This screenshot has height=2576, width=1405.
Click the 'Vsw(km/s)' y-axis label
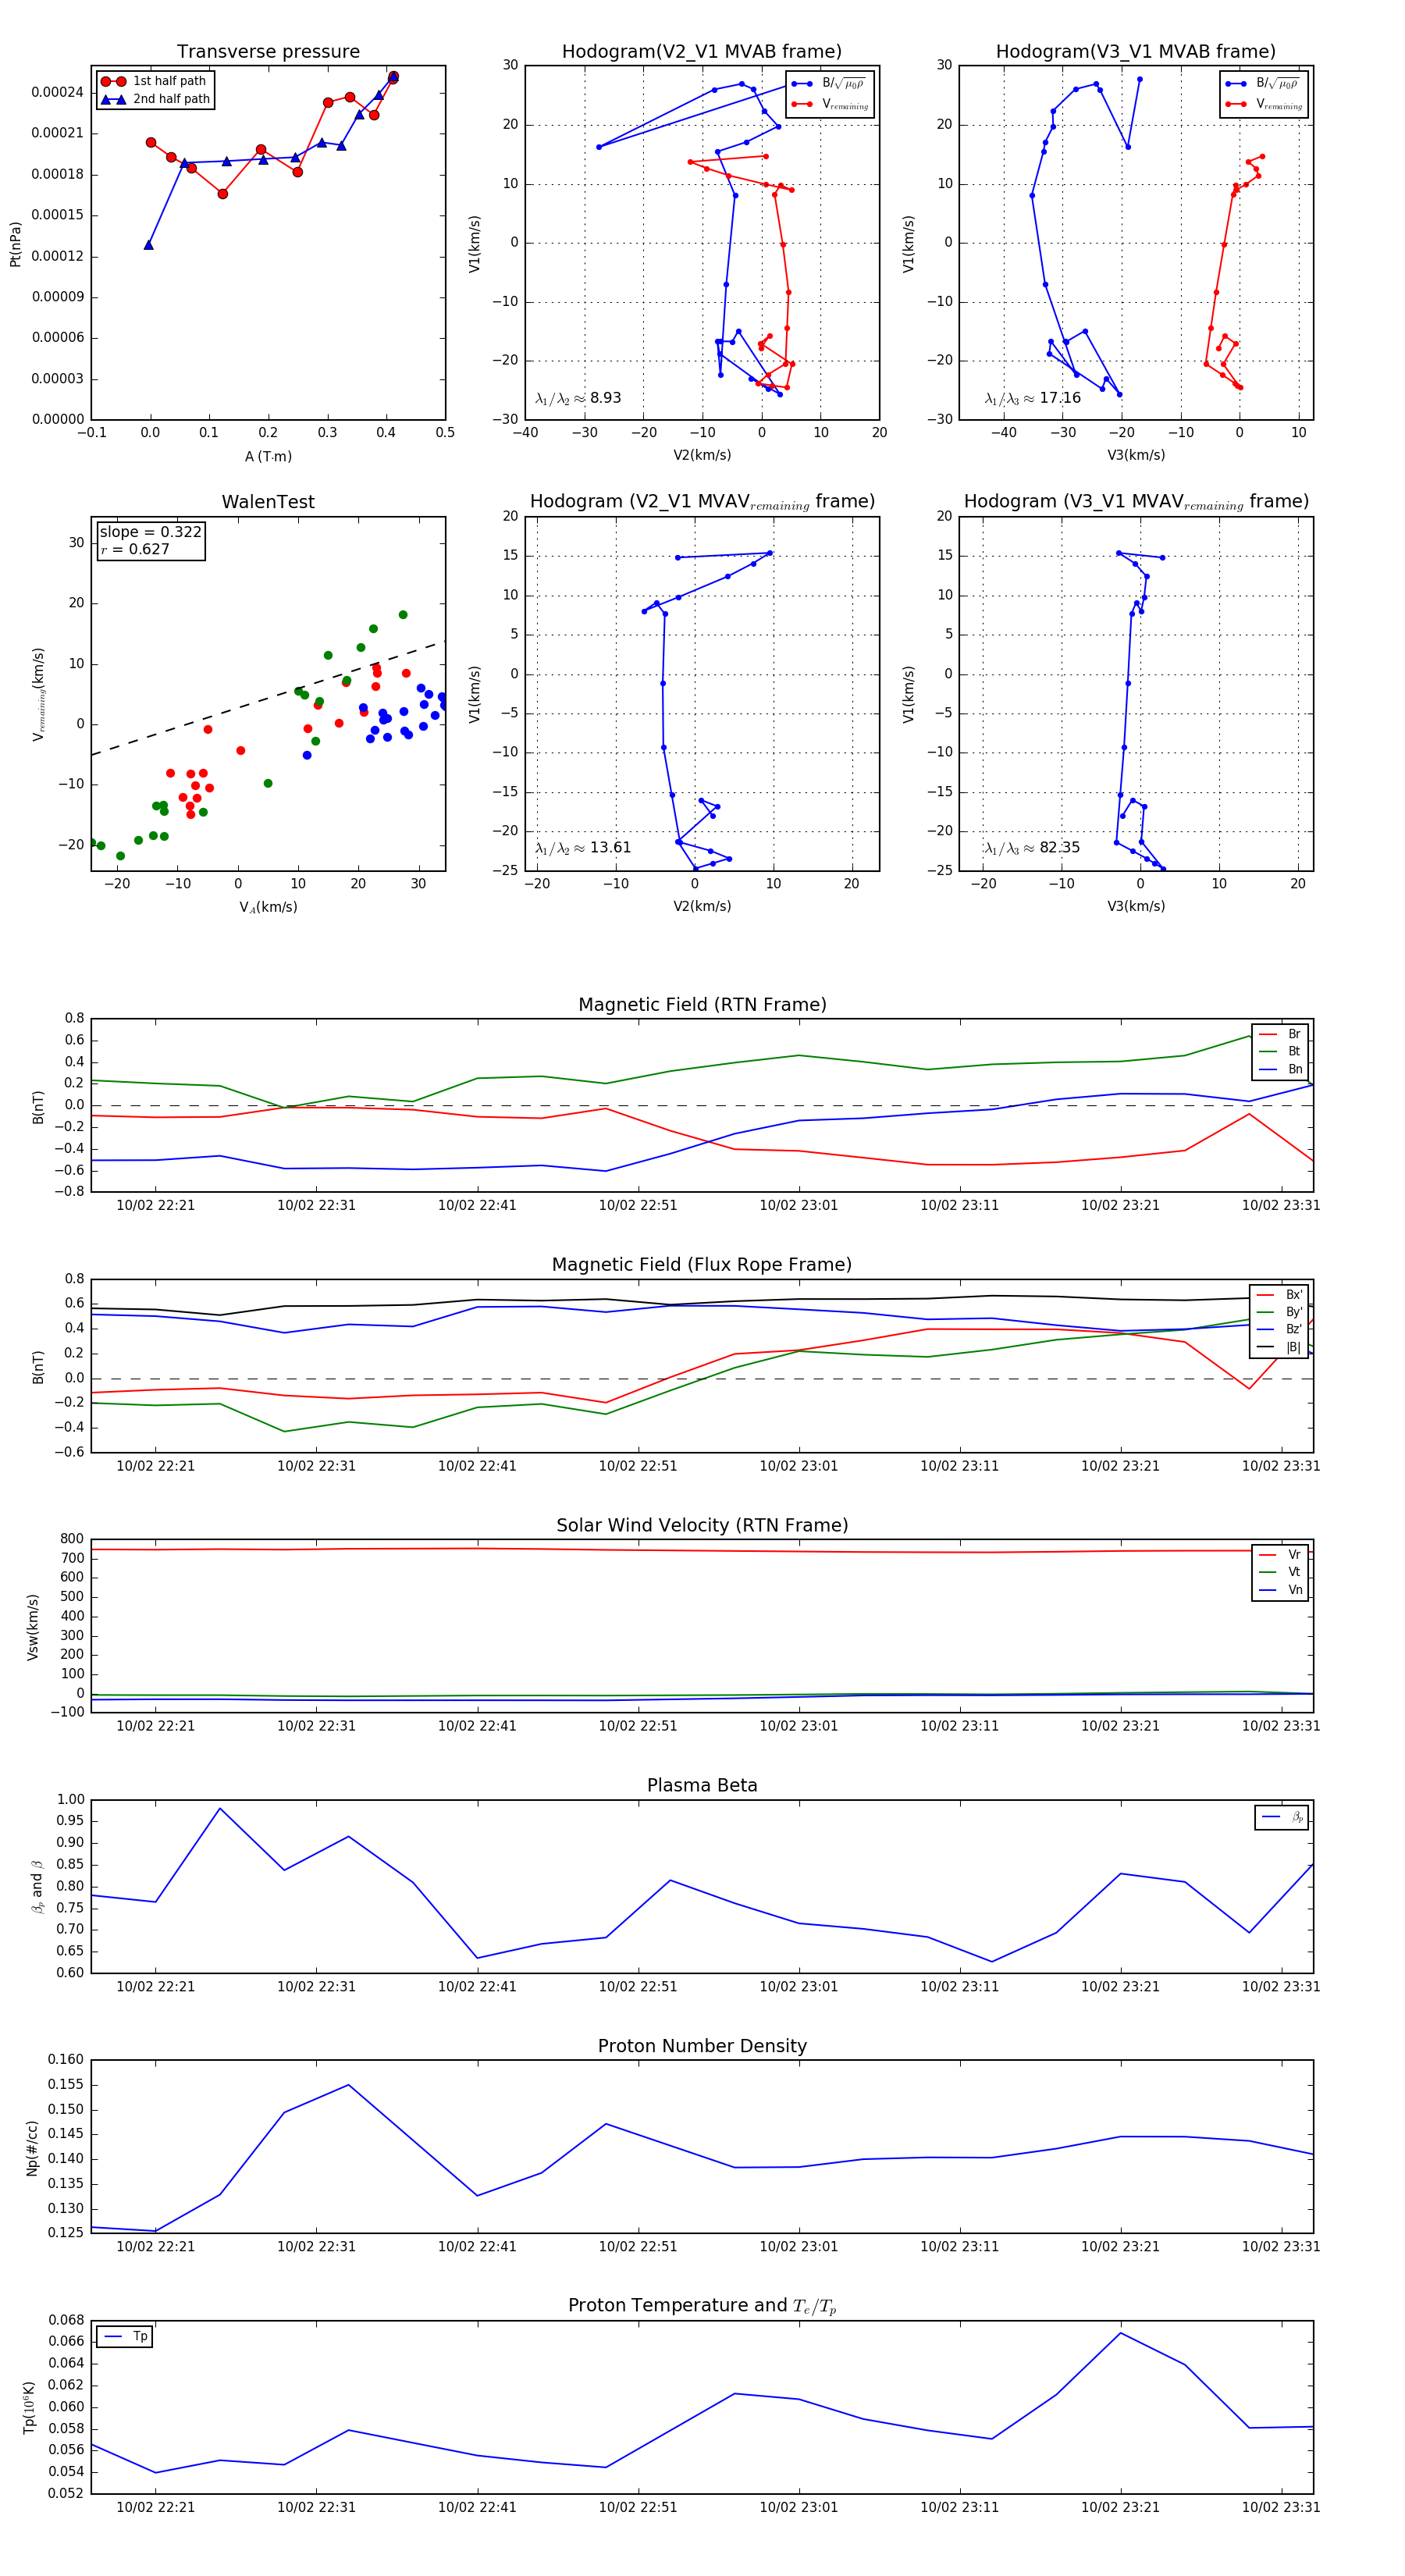click(x=32, y=1627)
